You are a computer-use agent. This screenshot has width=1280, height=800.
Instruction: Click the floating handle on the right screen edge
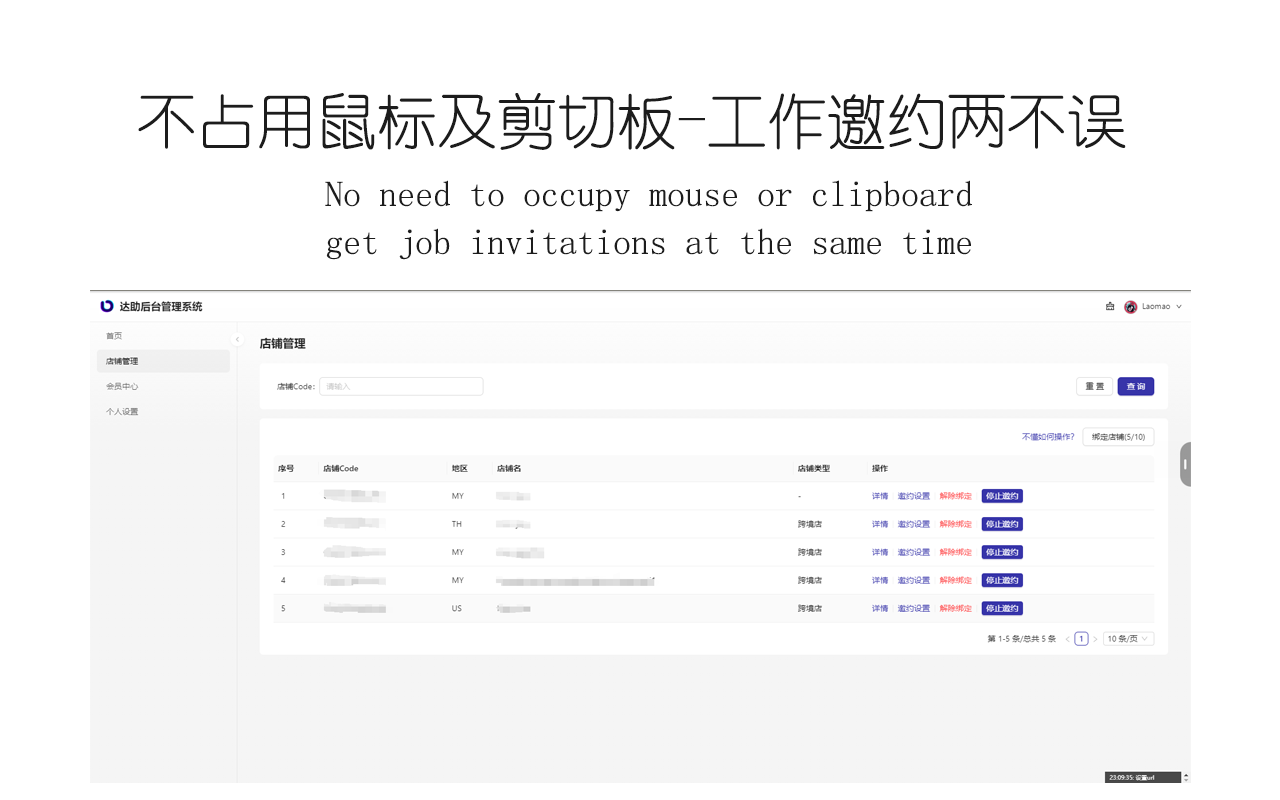coord(1185,463)
